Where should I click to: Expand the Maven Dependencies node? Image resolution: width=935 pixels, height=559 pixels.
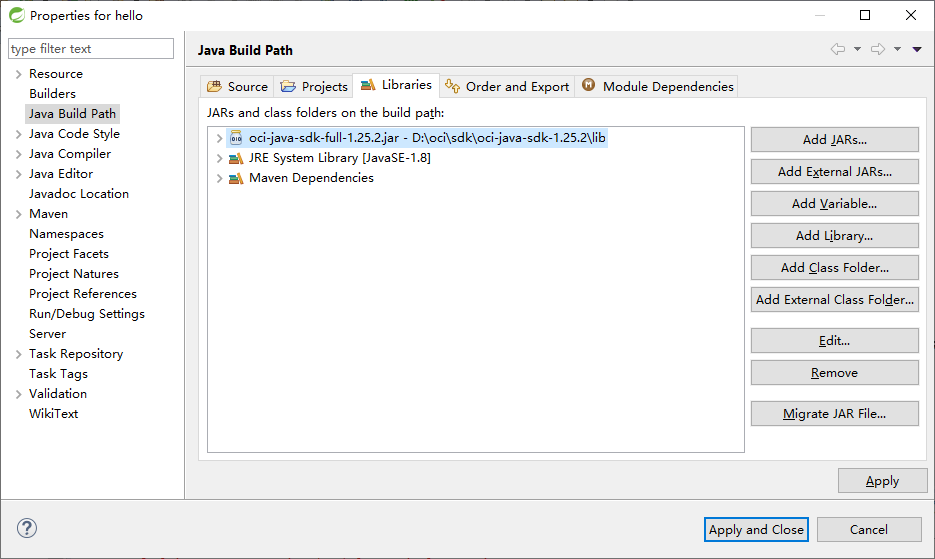(x=219, y=178)
